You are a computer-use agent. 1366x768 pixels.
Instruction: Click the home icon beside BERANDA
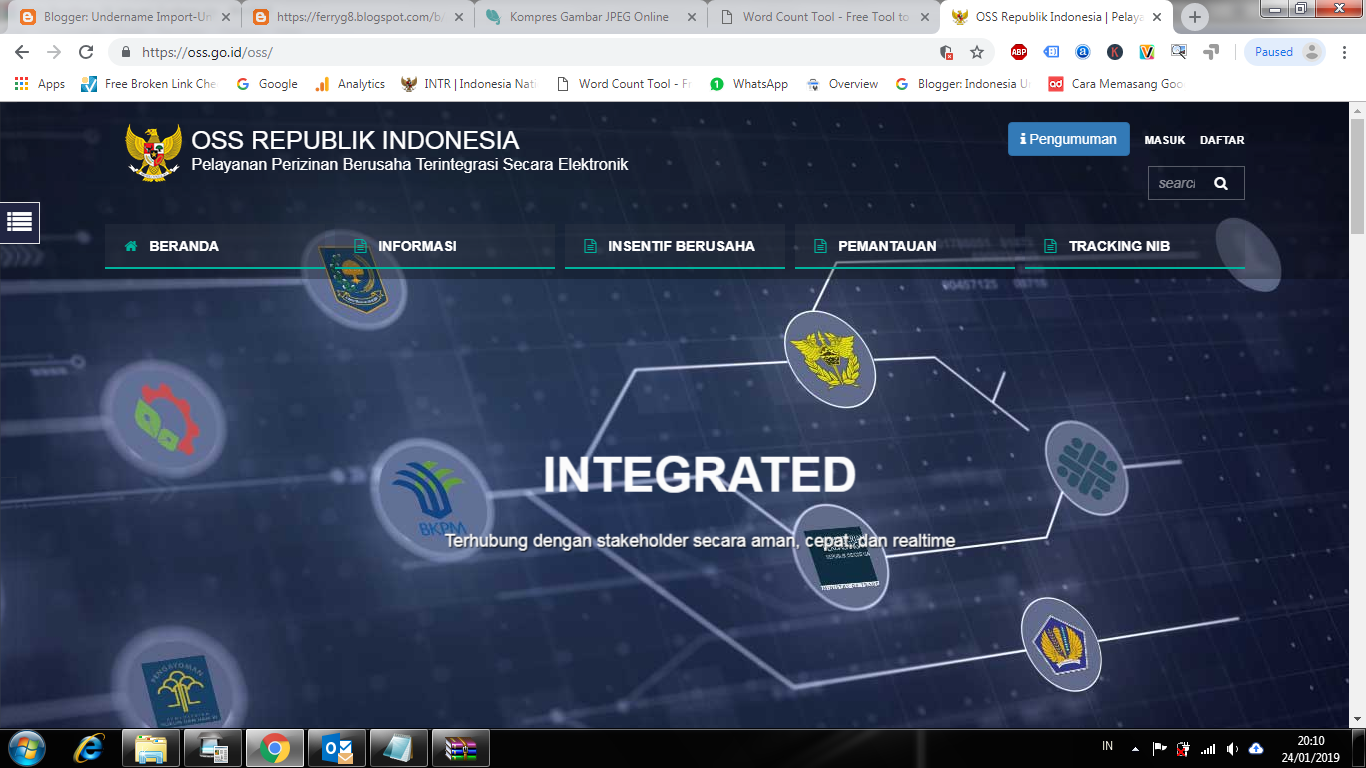point(129,245)
